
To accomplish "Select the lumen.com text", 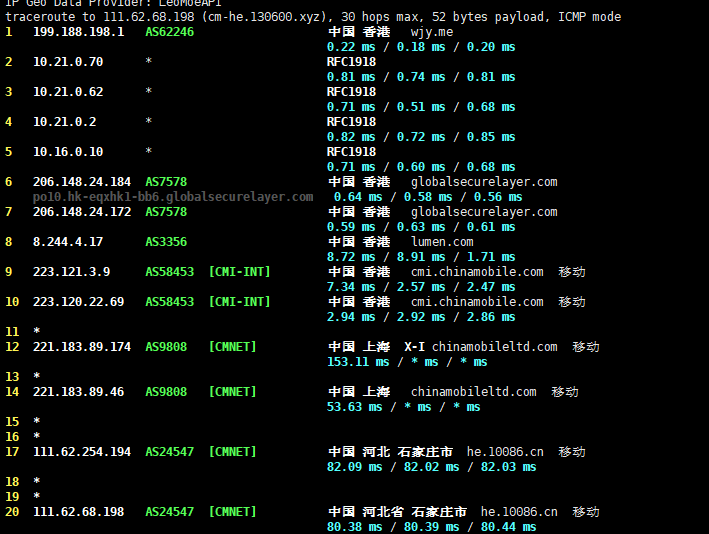I will pos(442,242).
